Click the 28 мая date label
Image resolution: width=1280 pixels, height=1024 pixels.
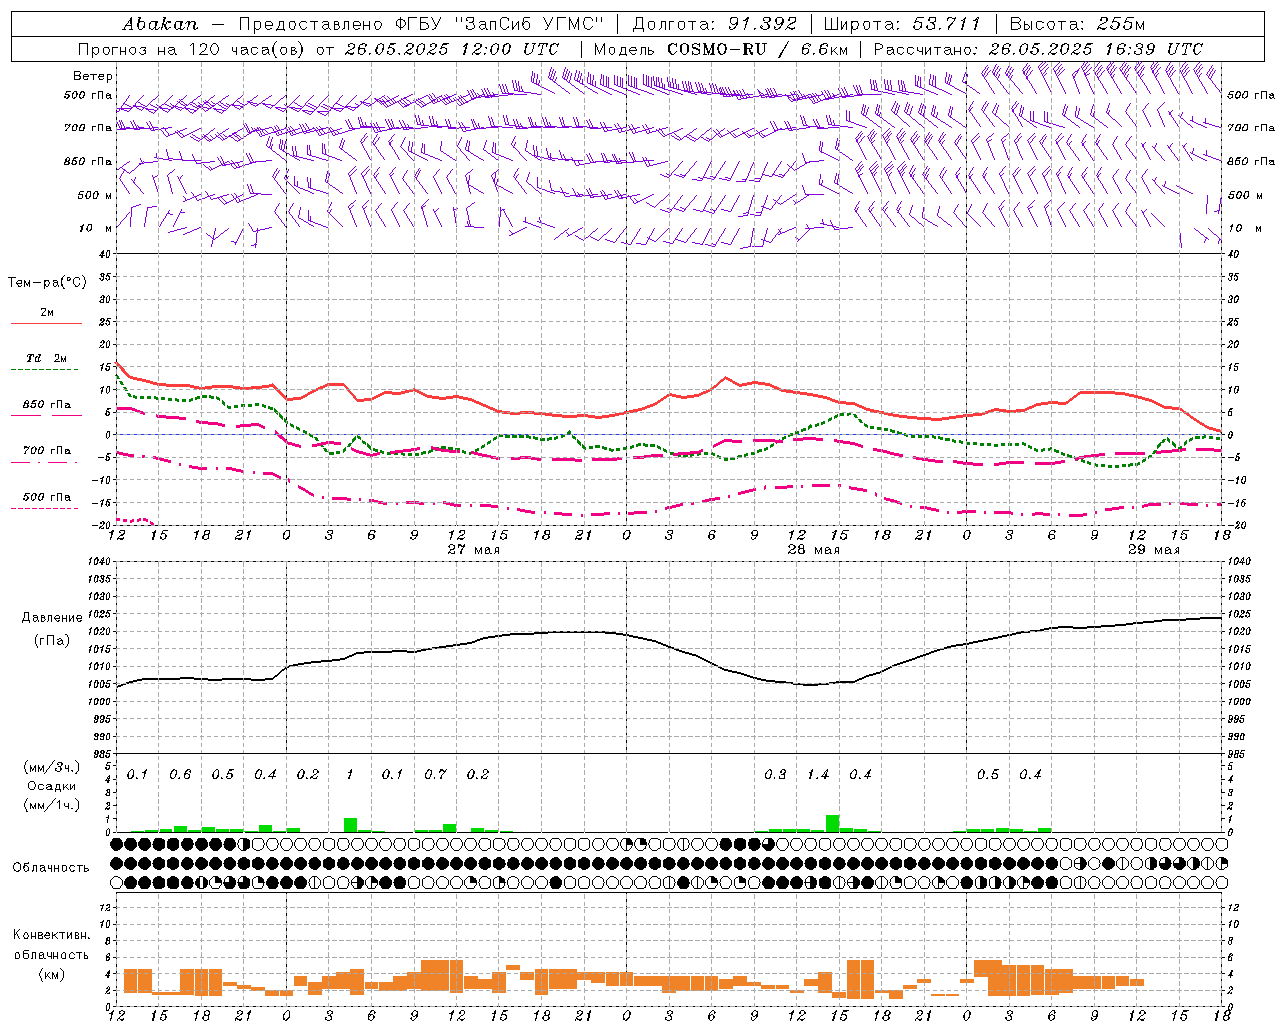(813, 549)
